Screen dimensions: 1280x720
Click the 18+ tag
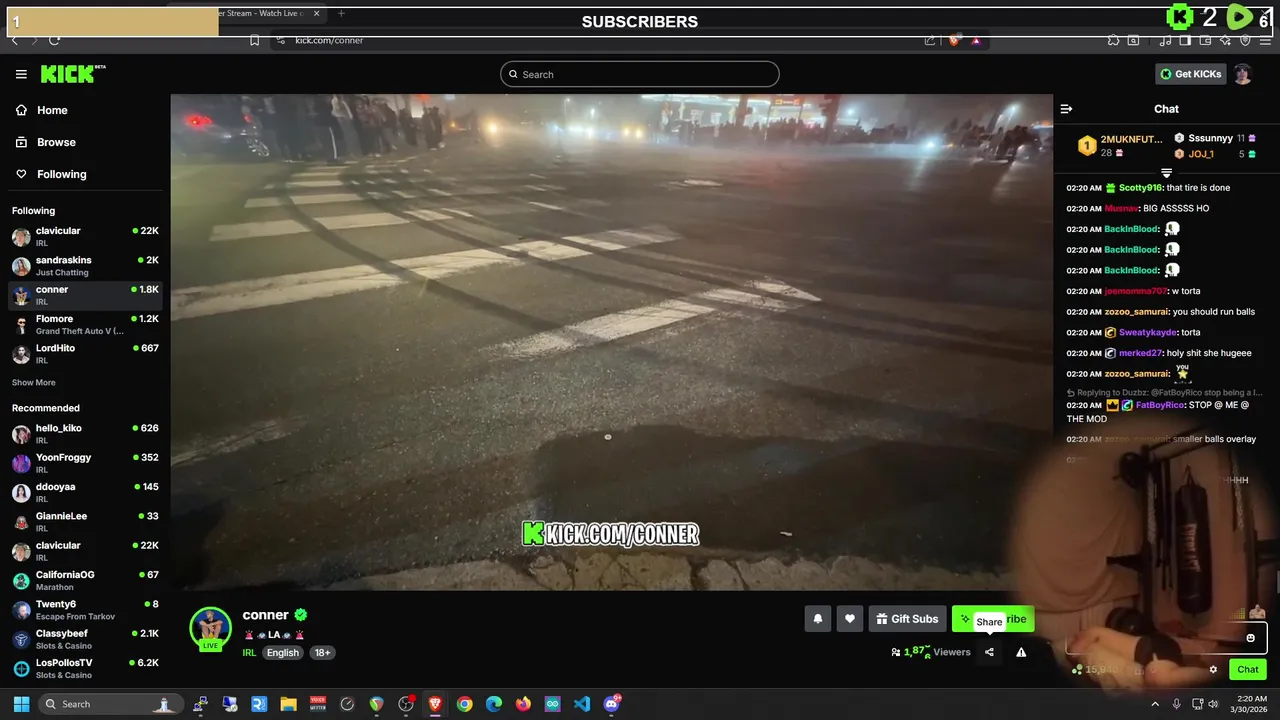(322, 653)
